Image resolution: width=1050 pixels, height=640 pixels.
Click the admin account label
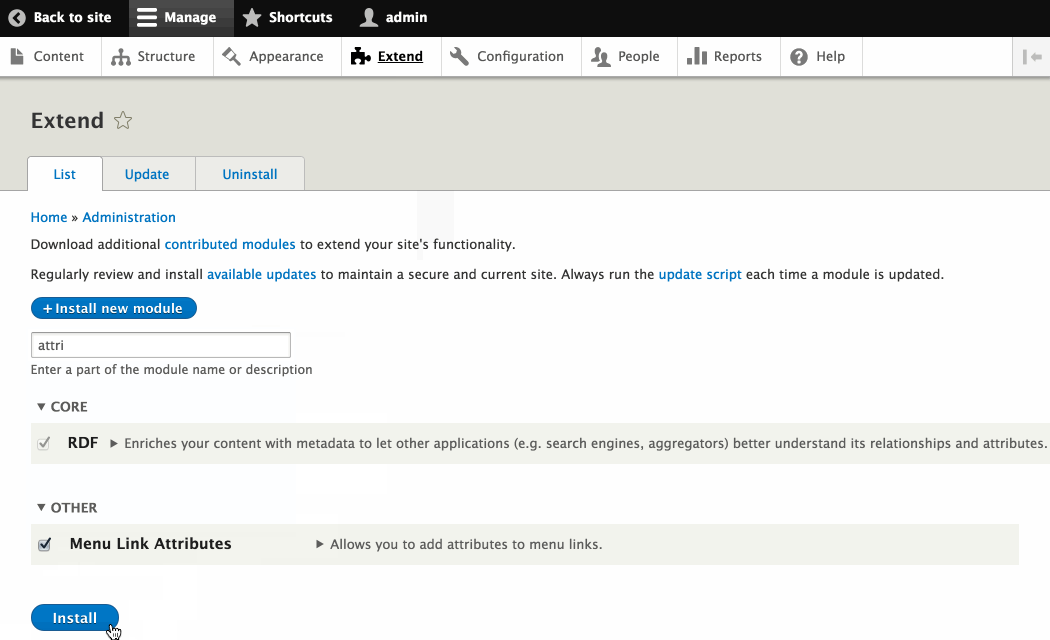406,17
